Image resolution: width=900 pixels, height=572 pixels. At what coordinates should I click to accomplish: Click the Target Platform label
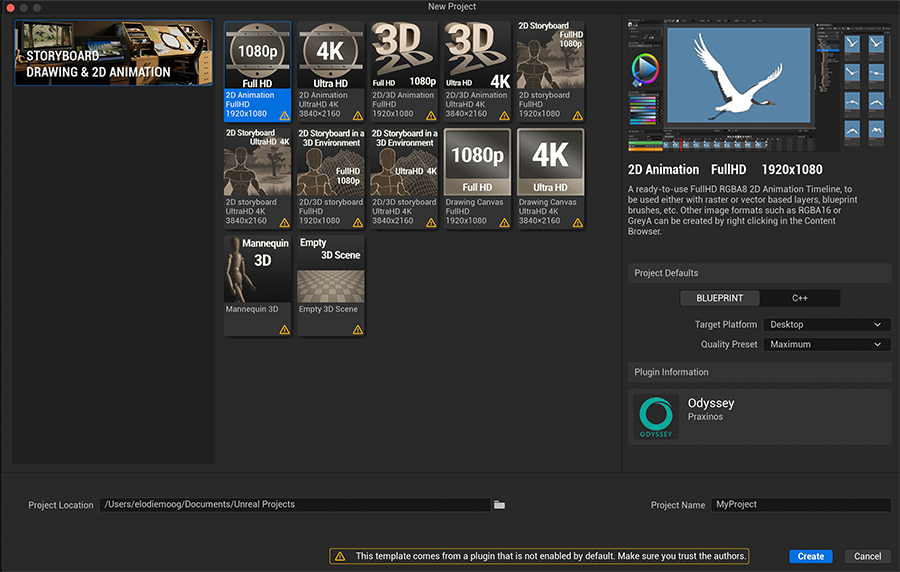click(726, 325)
